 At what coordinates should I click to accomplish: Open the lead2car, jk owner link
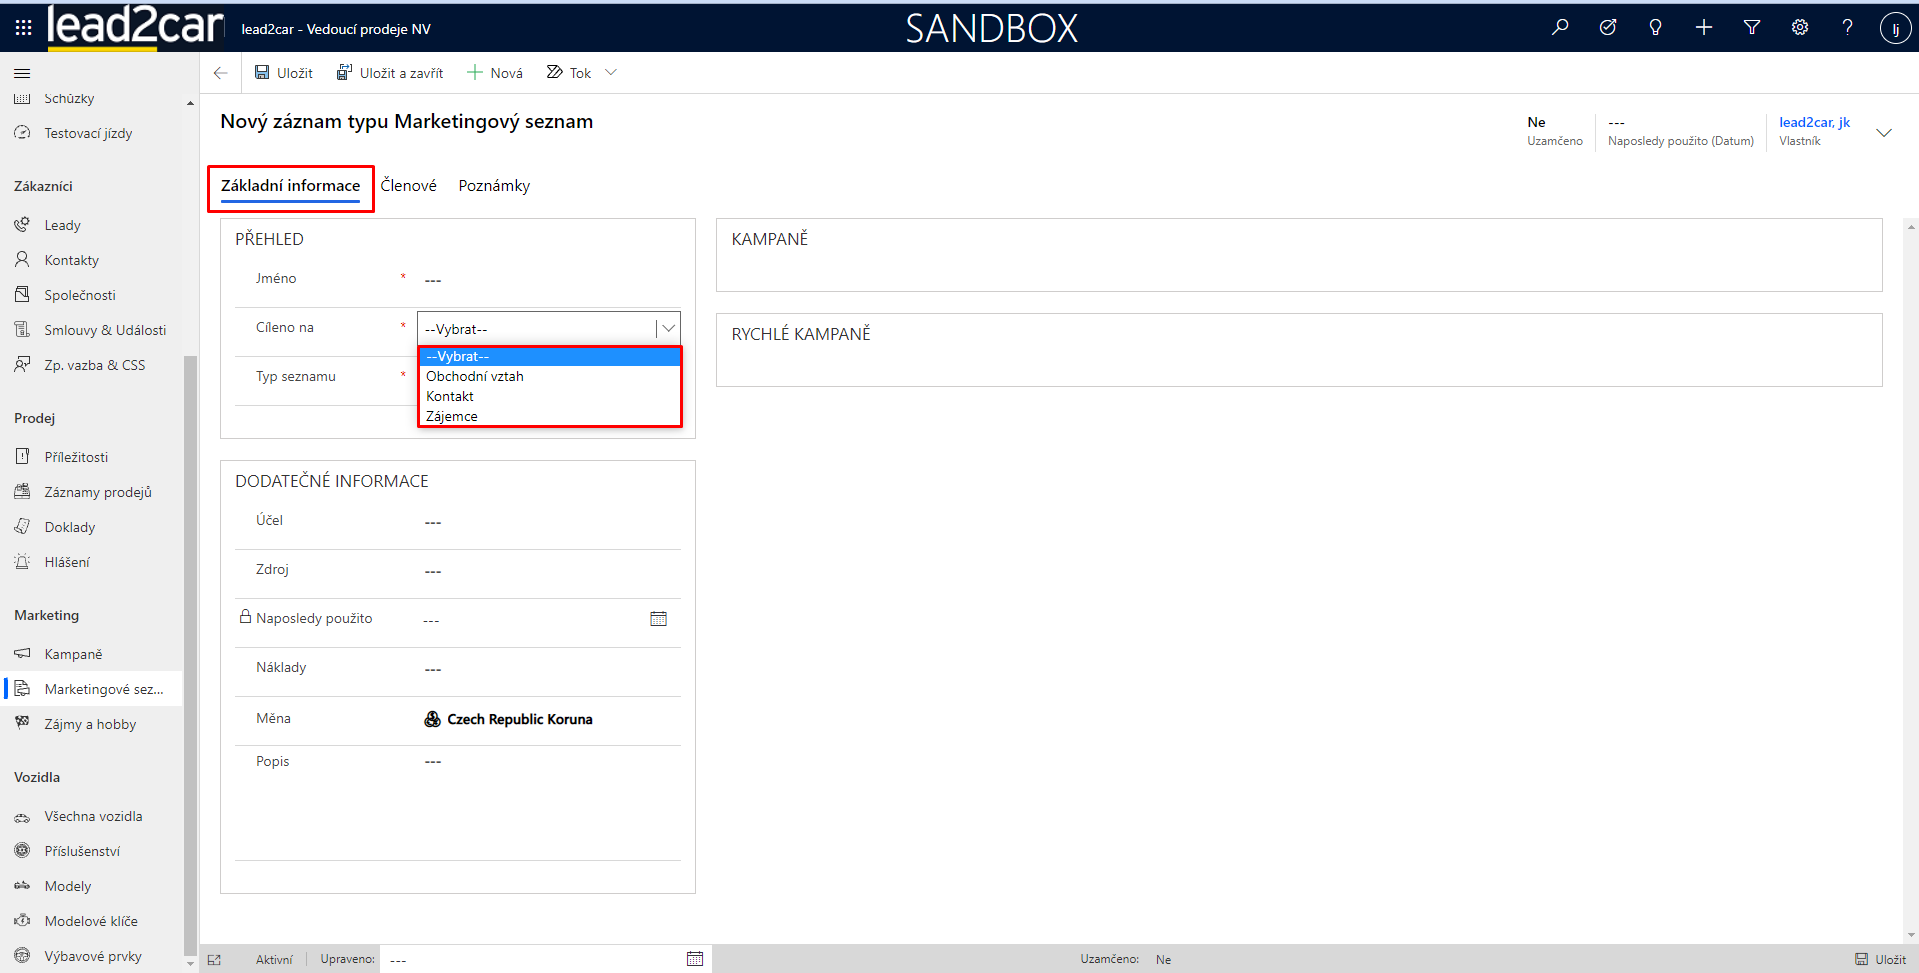(1814, 122)
